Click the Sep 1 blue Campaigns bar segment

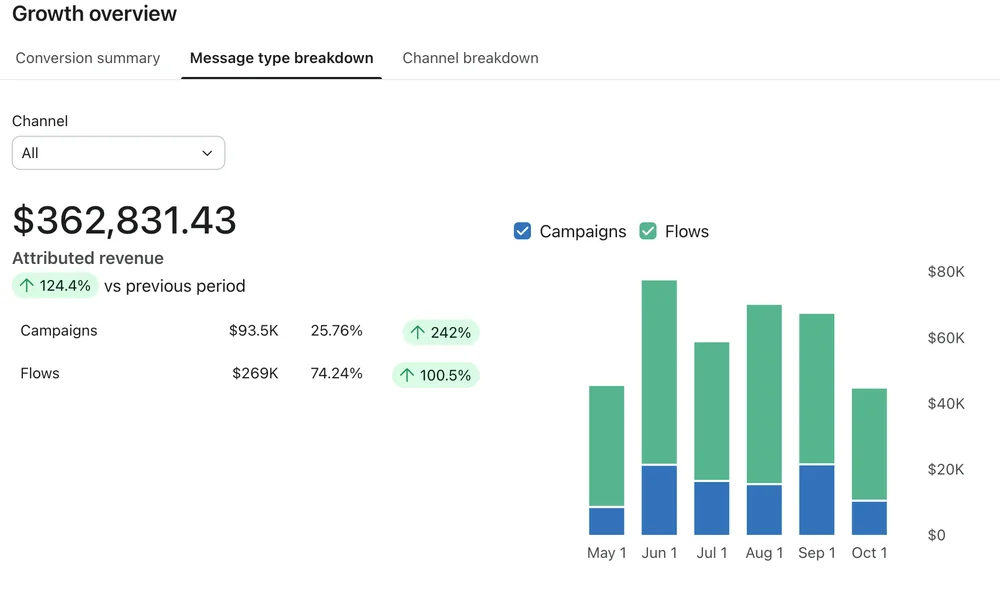coord(817,500)
